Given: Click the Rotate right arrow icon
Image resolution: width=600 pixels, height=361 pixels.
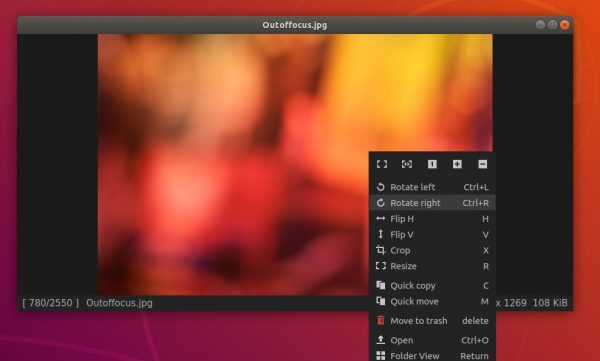Looking at the screenshot, I should click(380, 203).
